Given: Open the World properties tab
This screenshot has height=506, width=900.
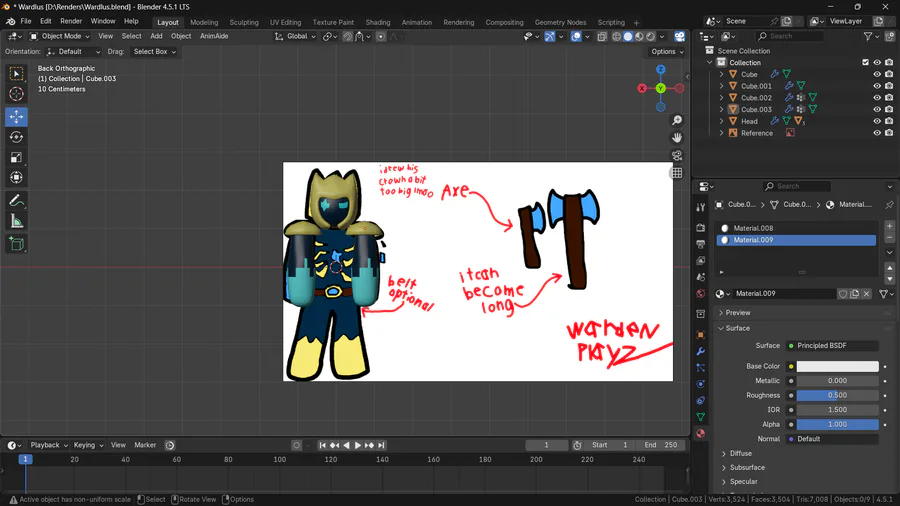Looking at the screenshot, I should pyautogui.click(x=700, y=294).
